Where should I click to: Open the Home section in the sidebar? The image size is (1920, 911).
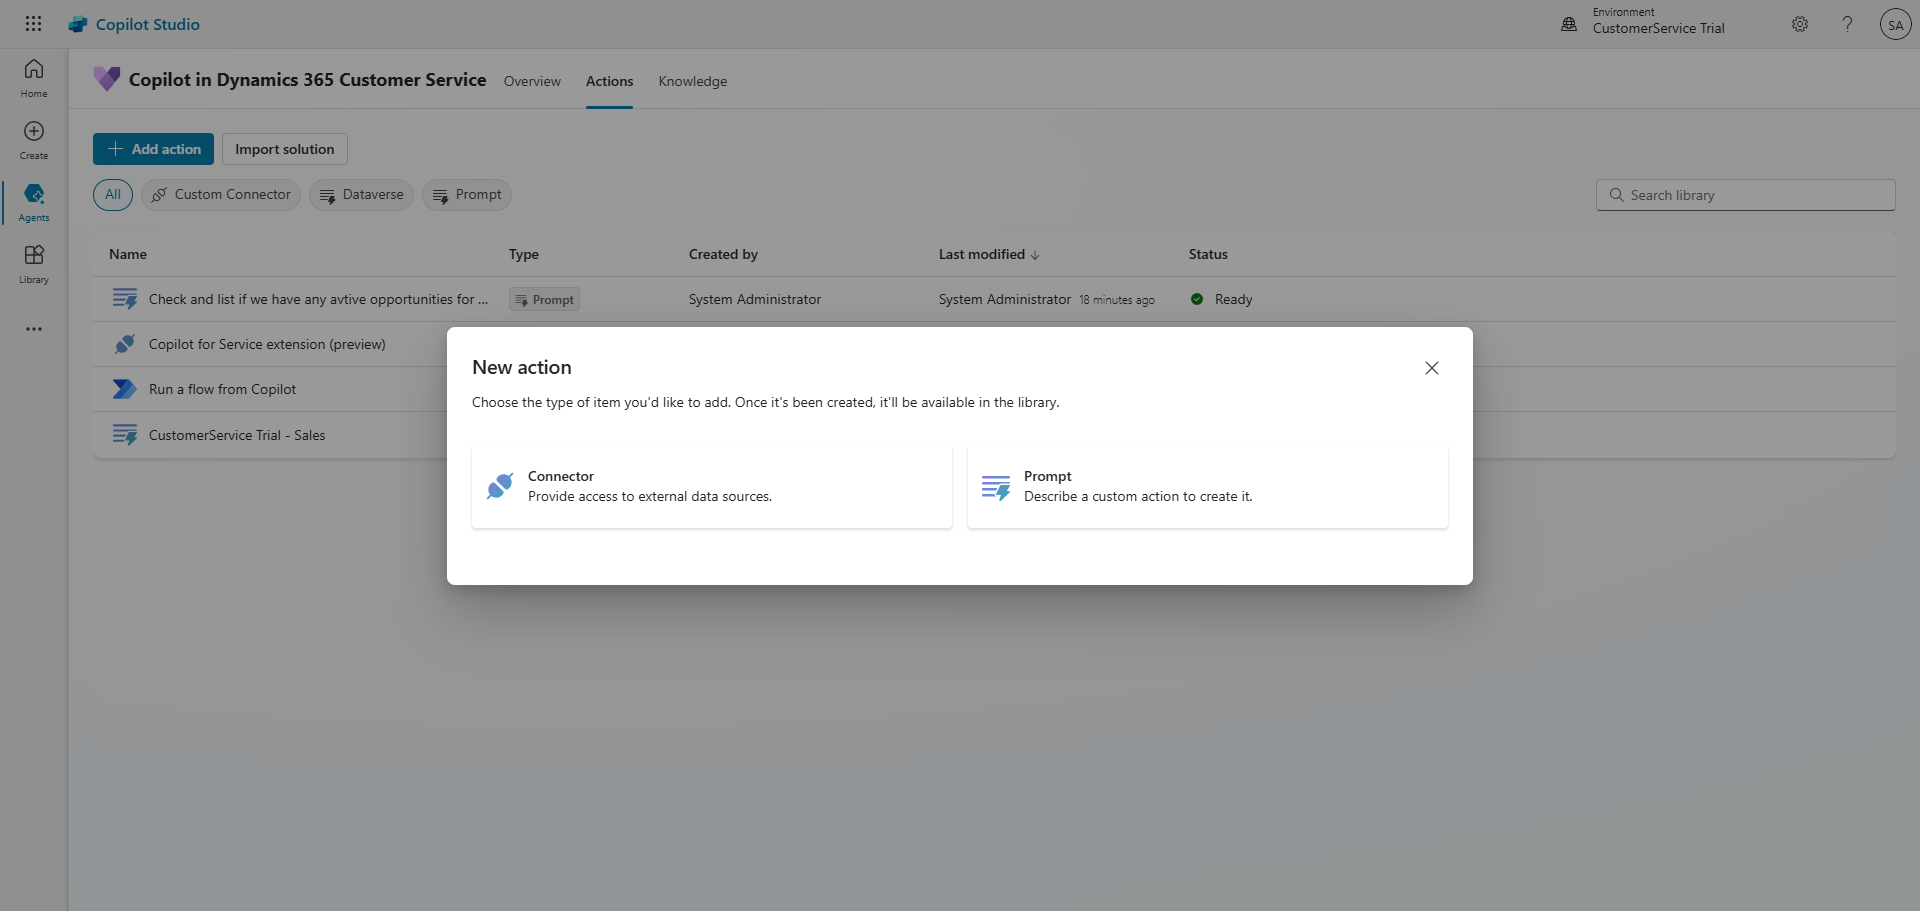point(33,78)
